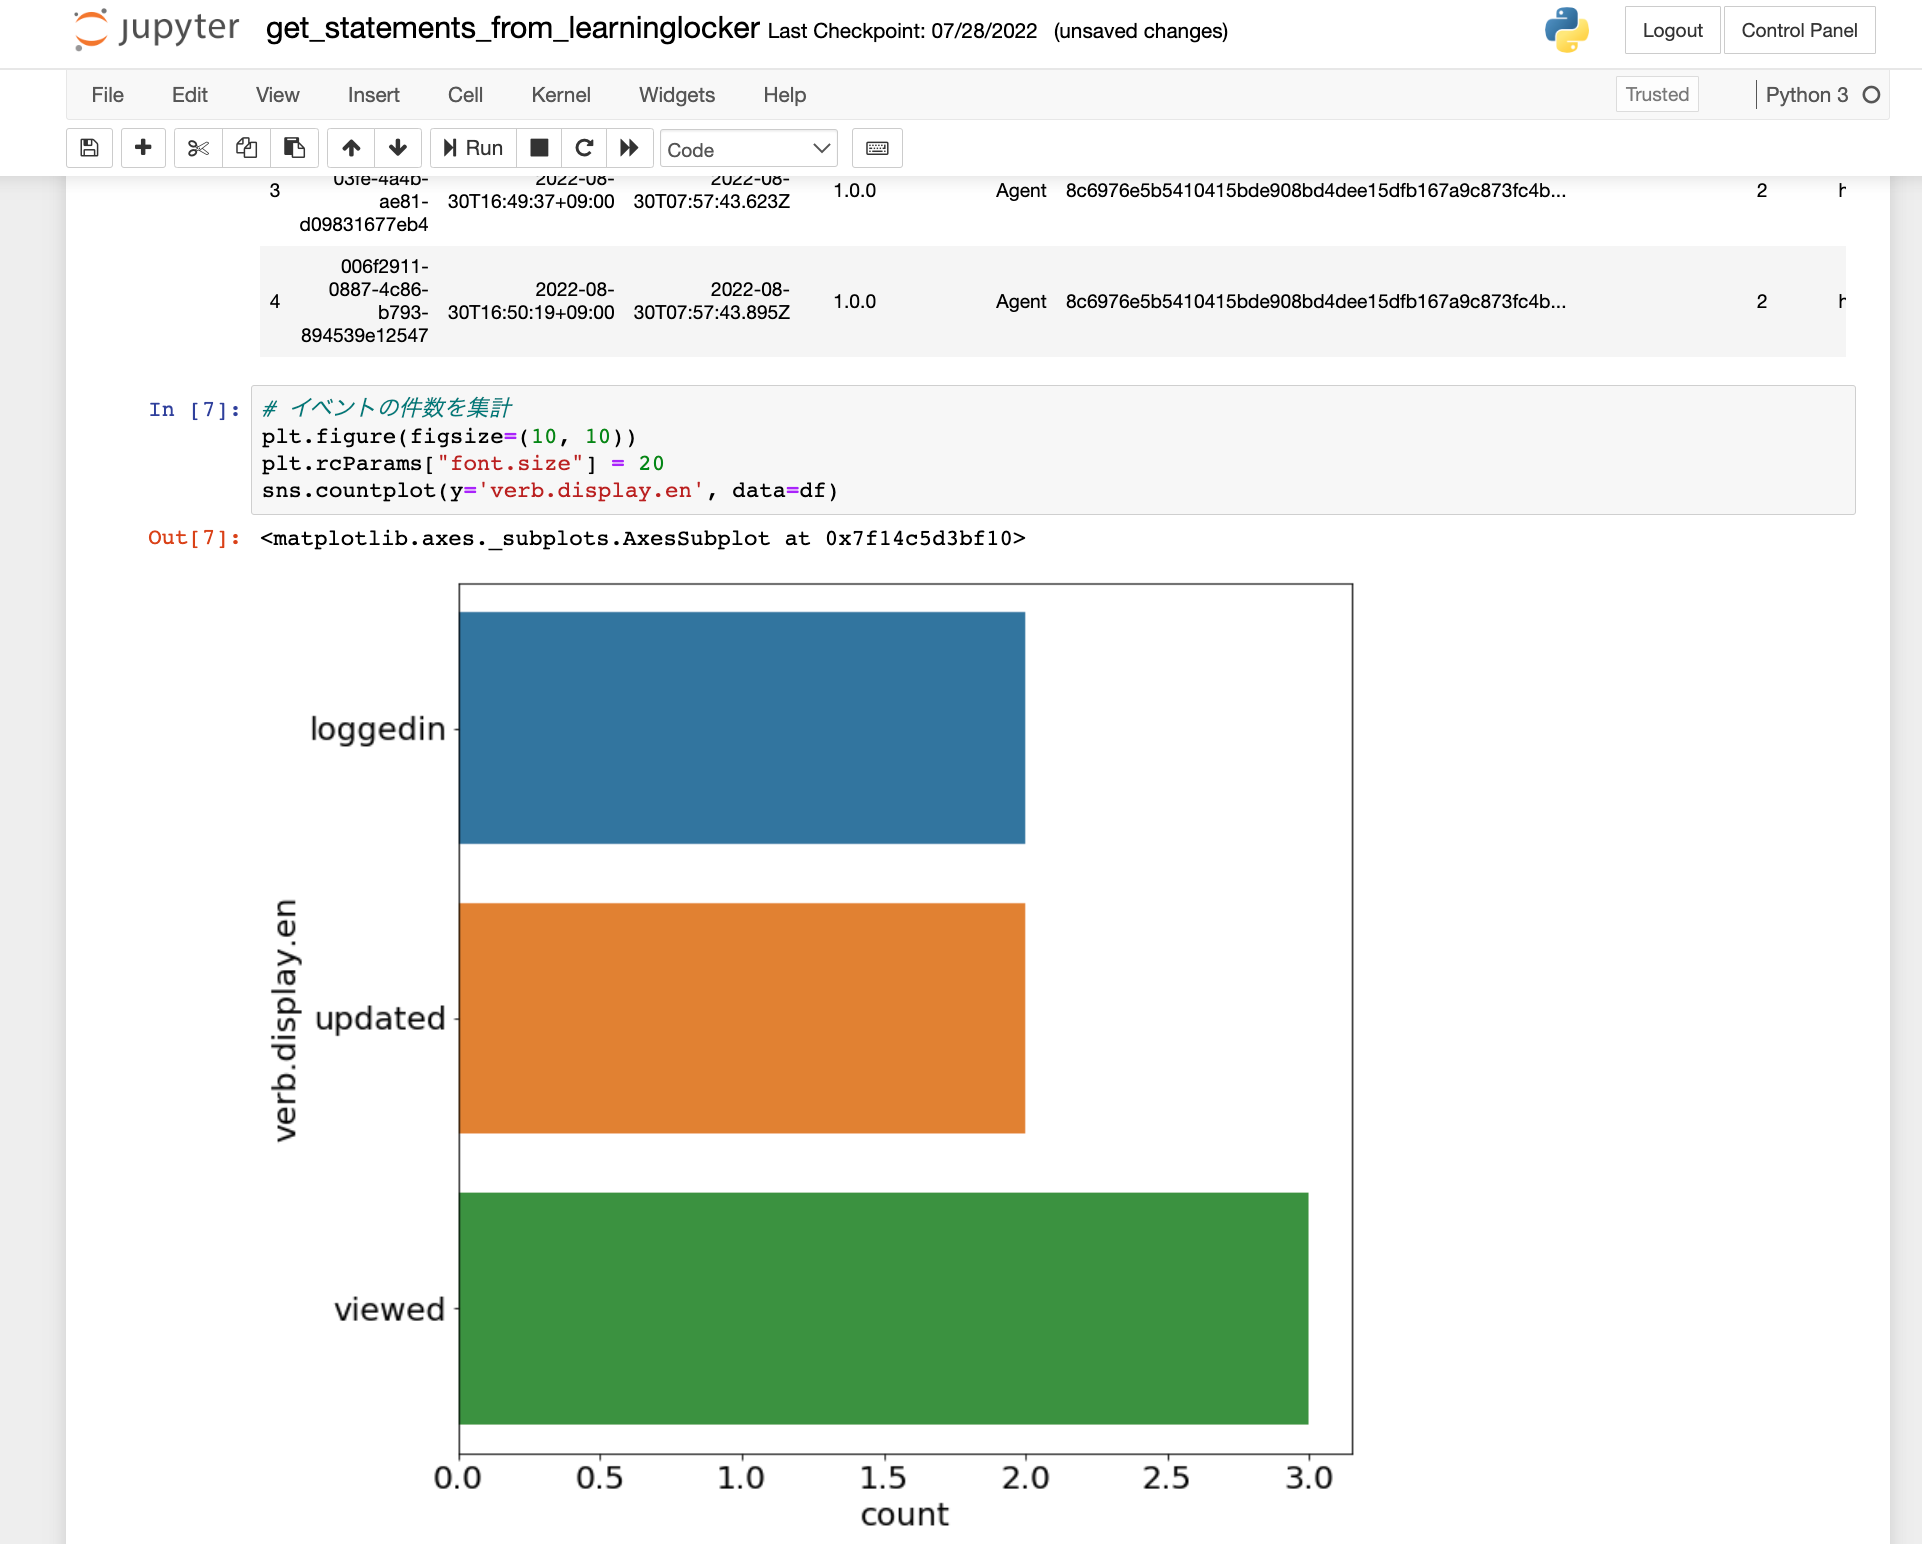1922x1544 pixels.
Task: Cut selected cells with the scissors icon
Action: coord(198,148)
